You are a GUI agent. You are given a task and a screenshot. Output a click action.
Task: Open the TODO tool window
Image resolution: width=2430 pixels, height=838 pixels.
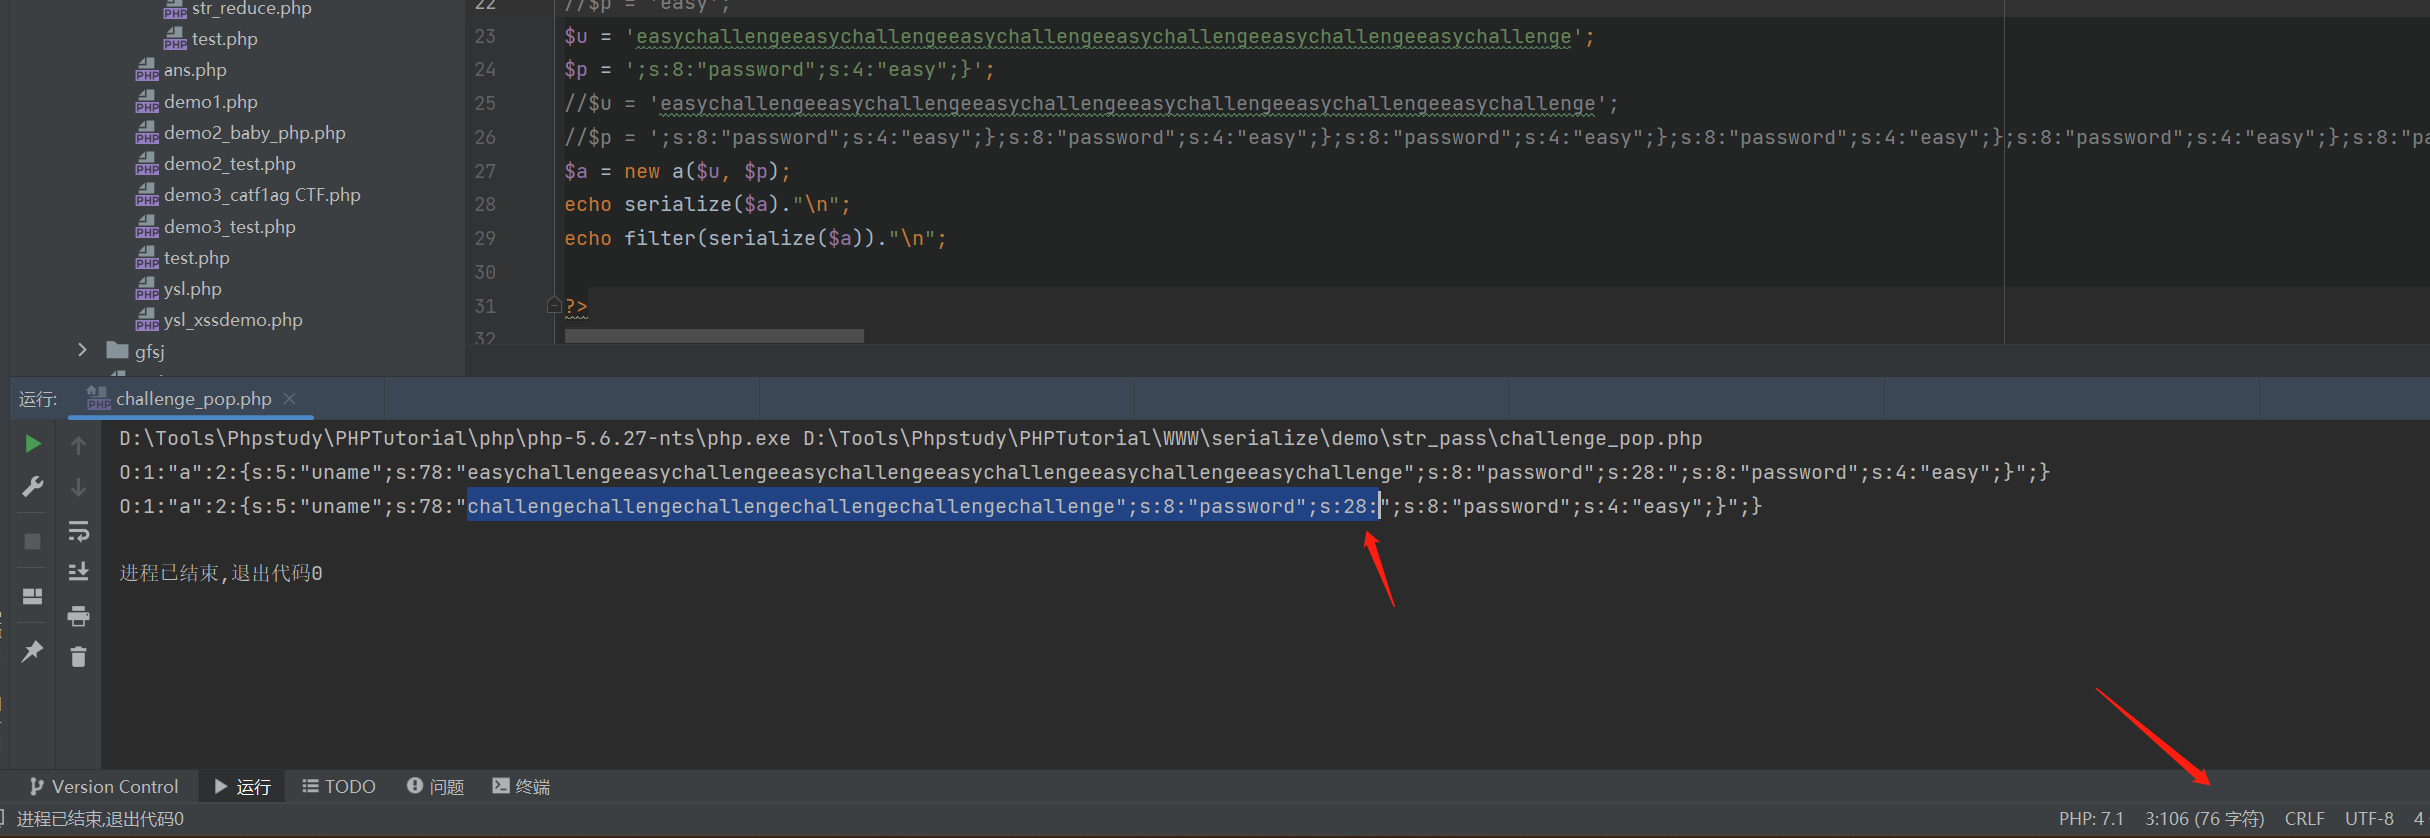(x=339, y=786)
